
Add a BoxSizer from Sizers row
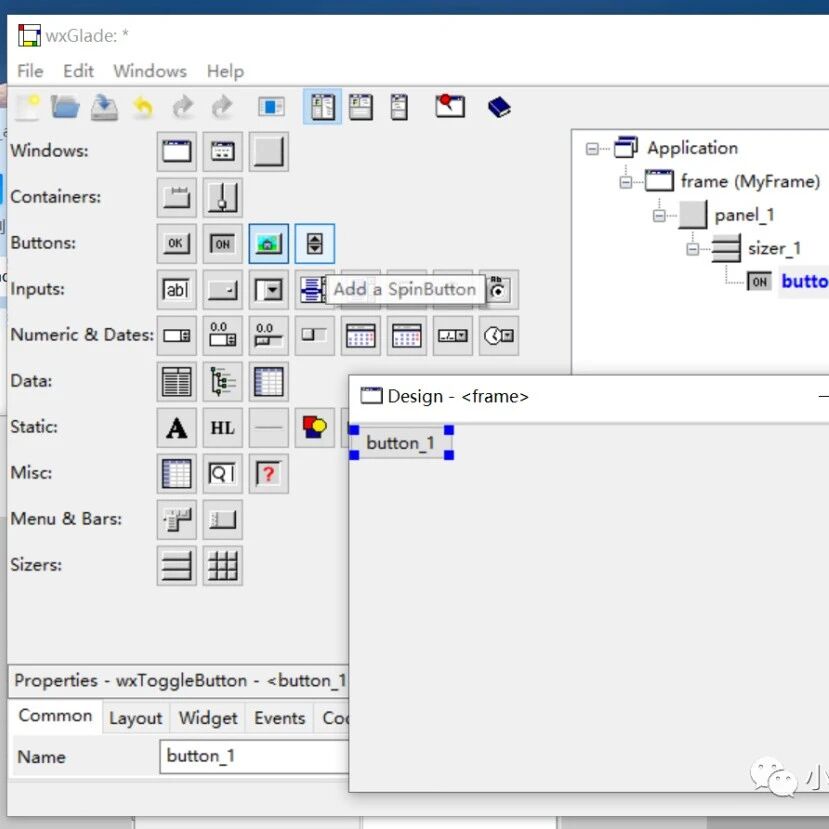(x=177, y=566)
